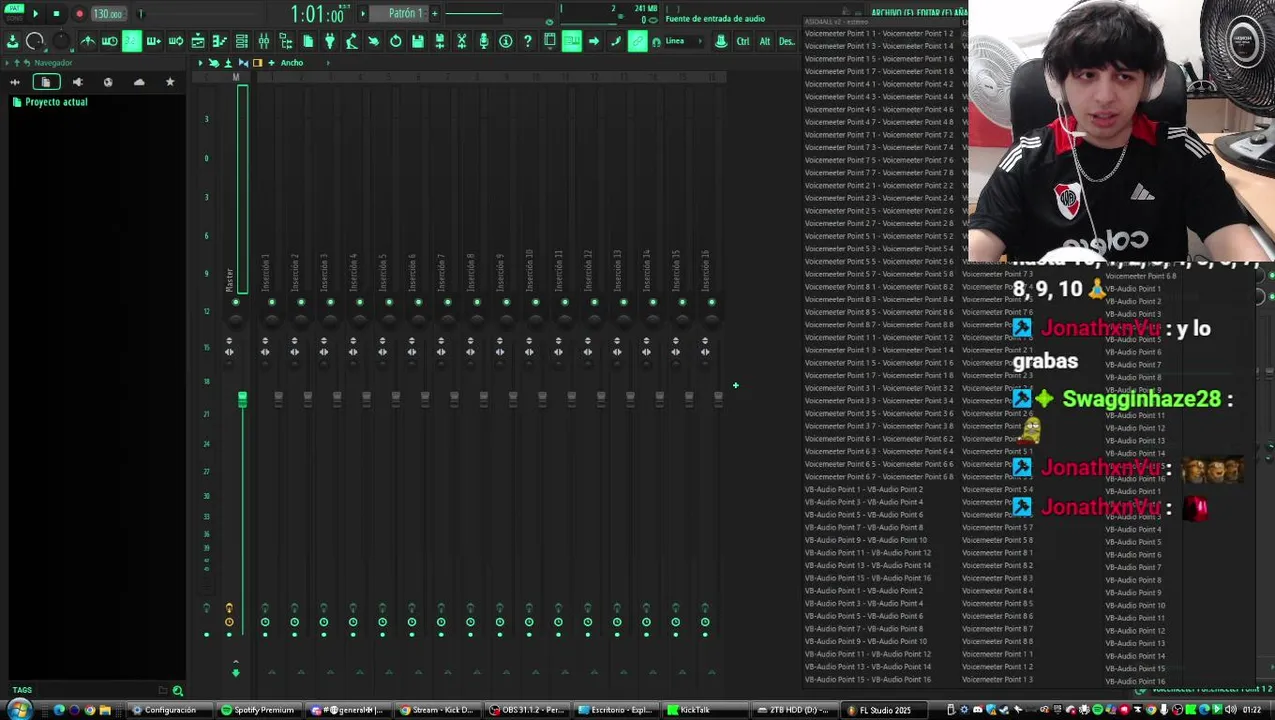Stop playback with the stop button
This screenshot has height=720, width=1275.
point(56,14)
